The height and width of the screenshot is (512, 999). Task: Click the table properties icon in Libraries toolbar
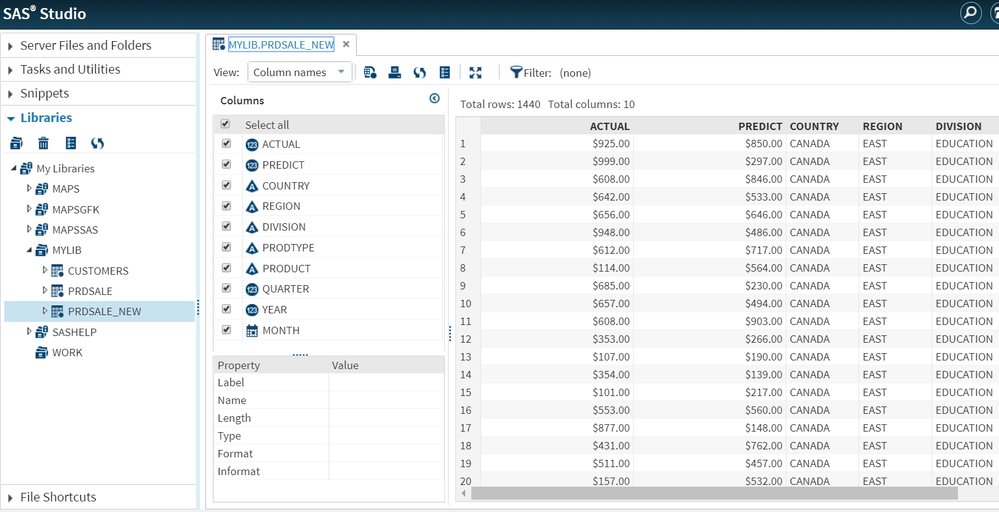point(70,144)
